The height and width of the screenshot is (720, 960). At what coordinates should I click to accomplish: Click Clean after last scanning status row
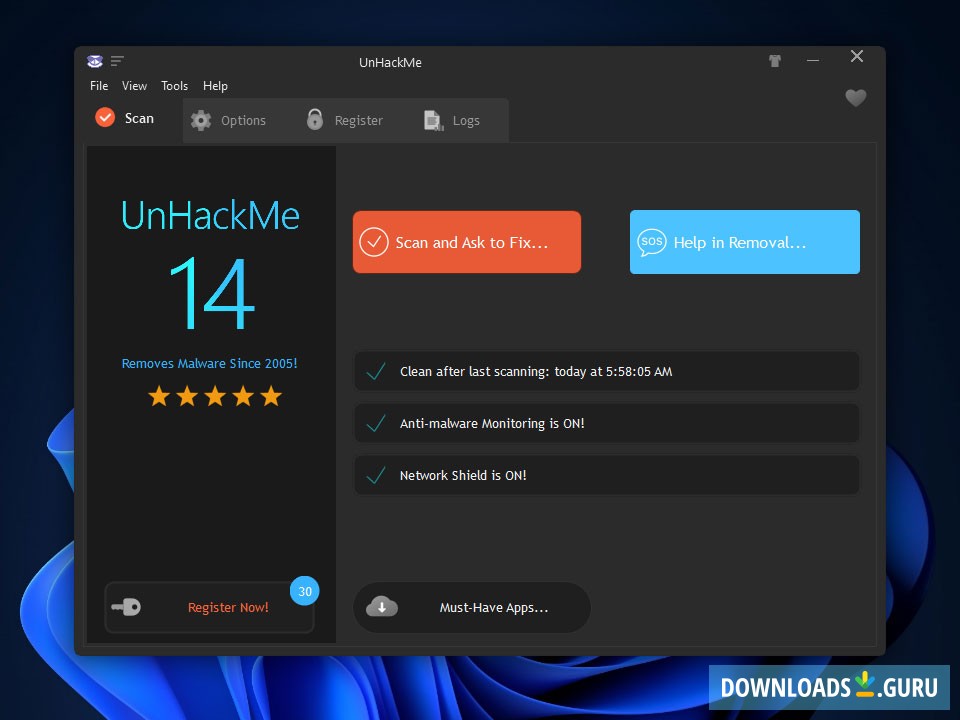[607, 371]
